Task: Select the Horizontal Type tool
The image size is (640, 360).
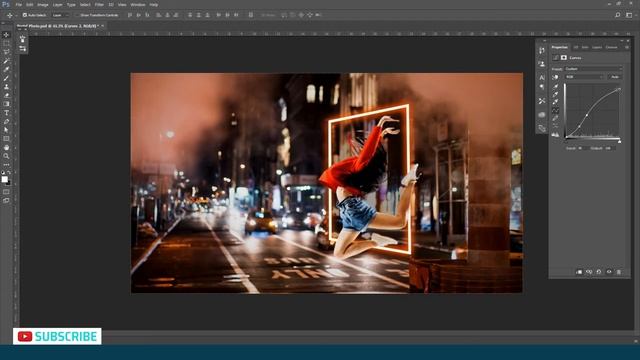Action: pos(6,113)
